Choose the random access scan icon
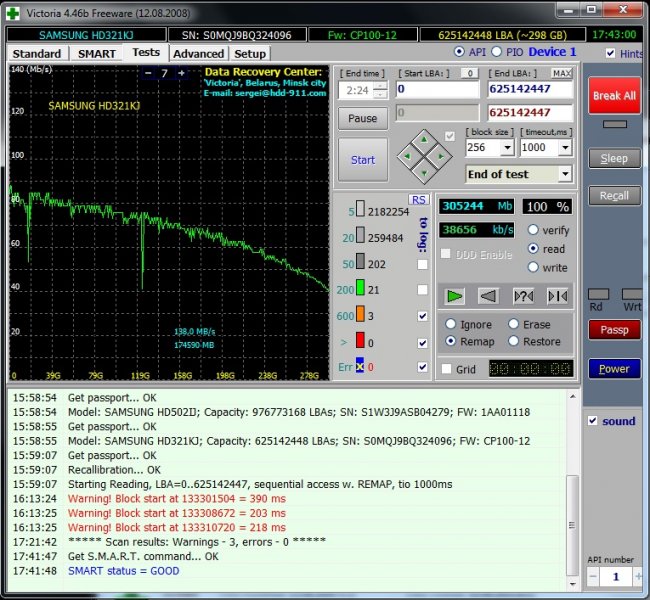 523,296
